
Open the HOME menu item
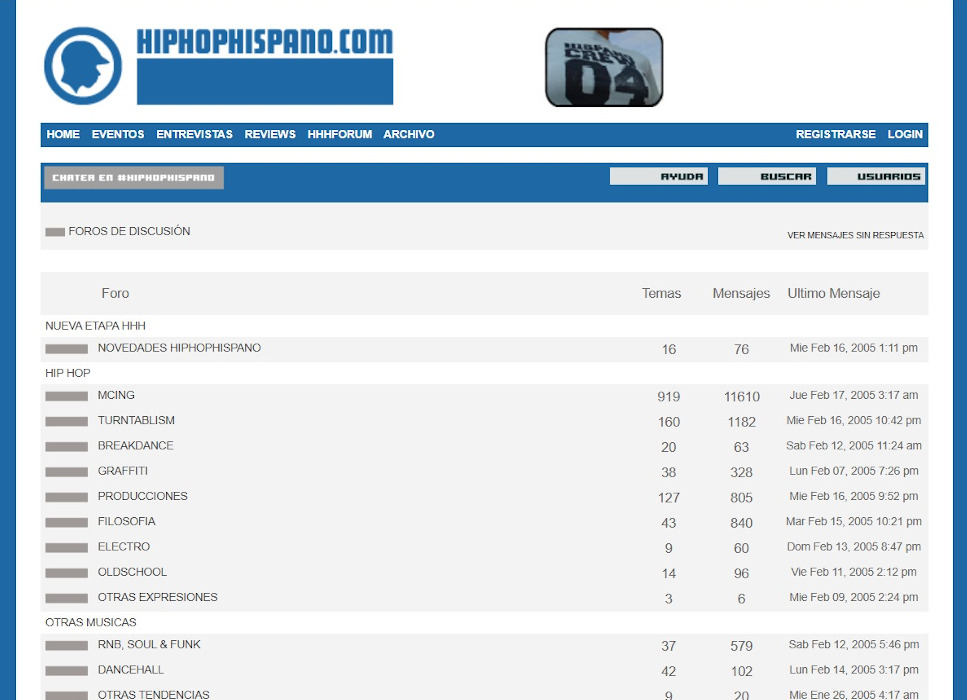tap(63, 134)
